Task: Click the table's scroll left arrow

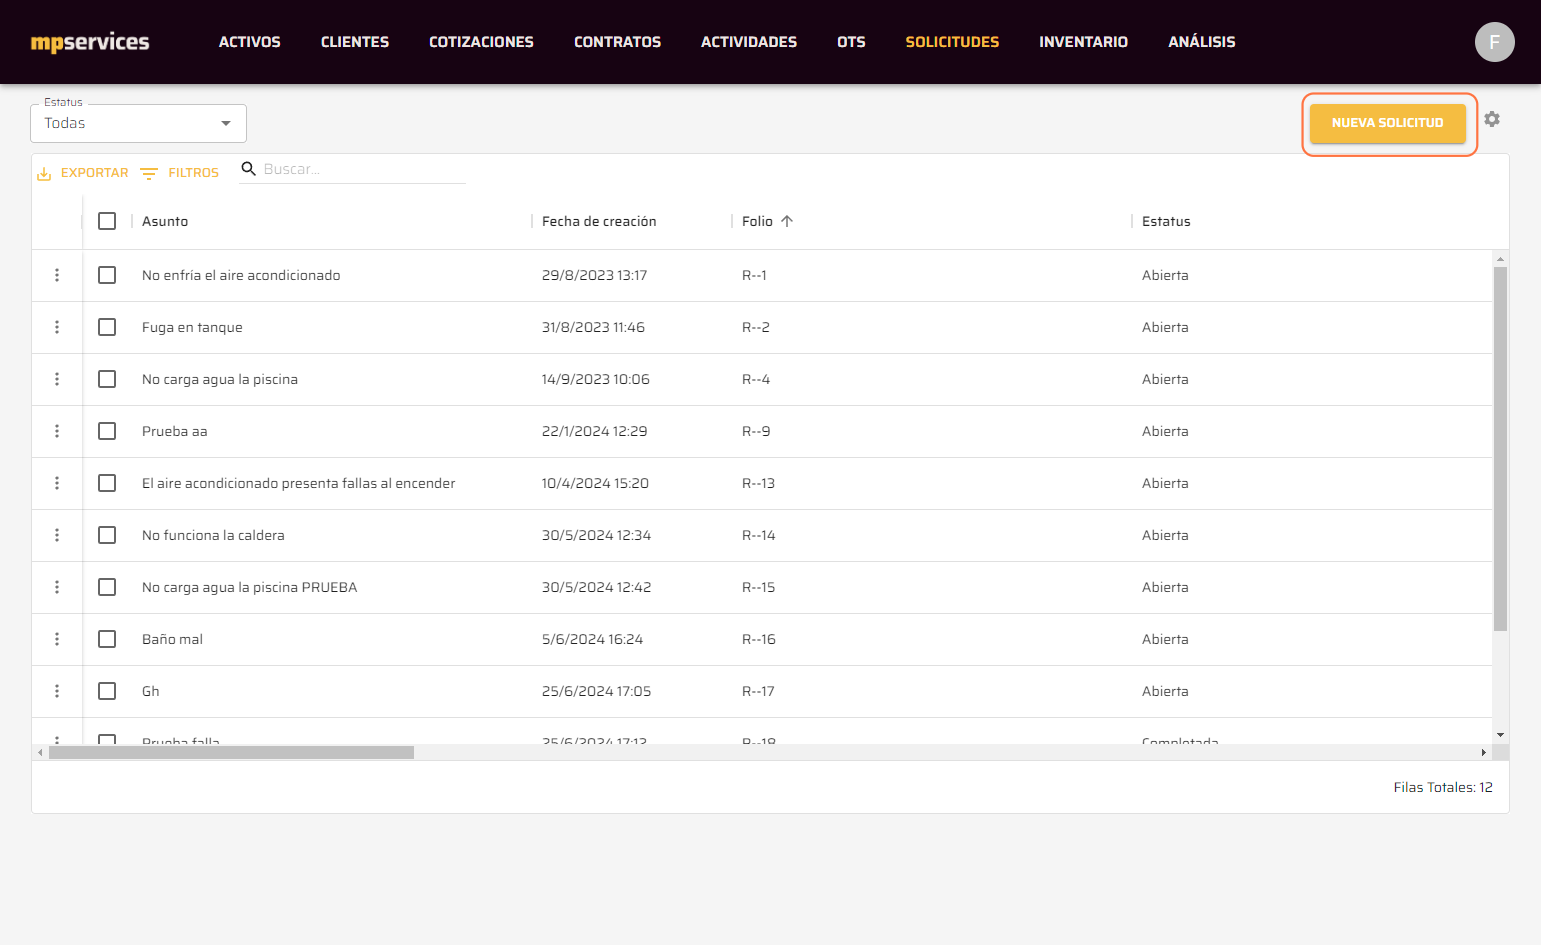Action: (40, 752)
